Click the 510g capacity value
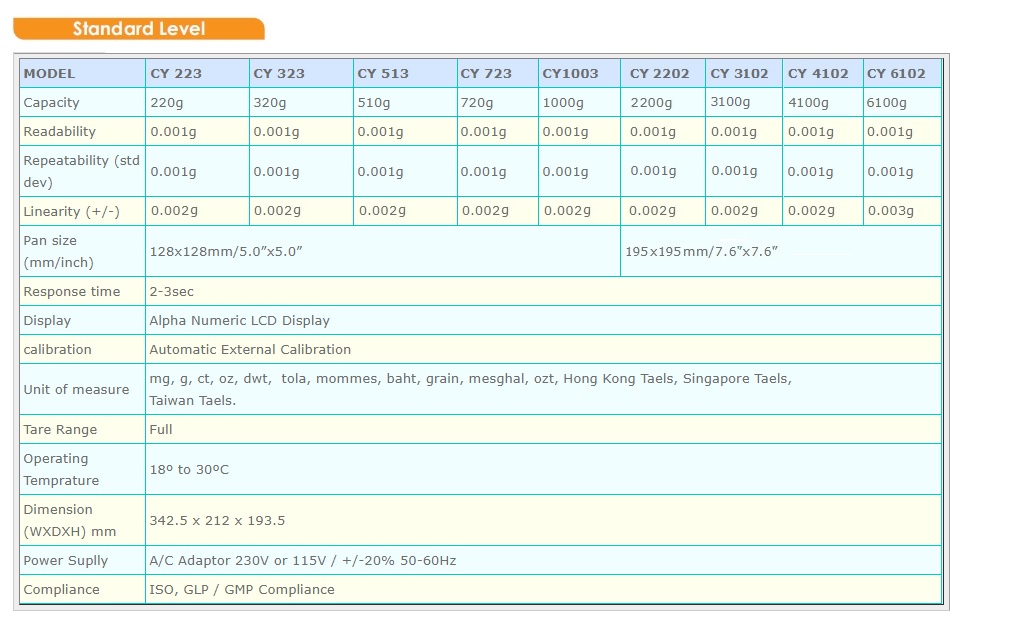 click(x=374, y=102)
